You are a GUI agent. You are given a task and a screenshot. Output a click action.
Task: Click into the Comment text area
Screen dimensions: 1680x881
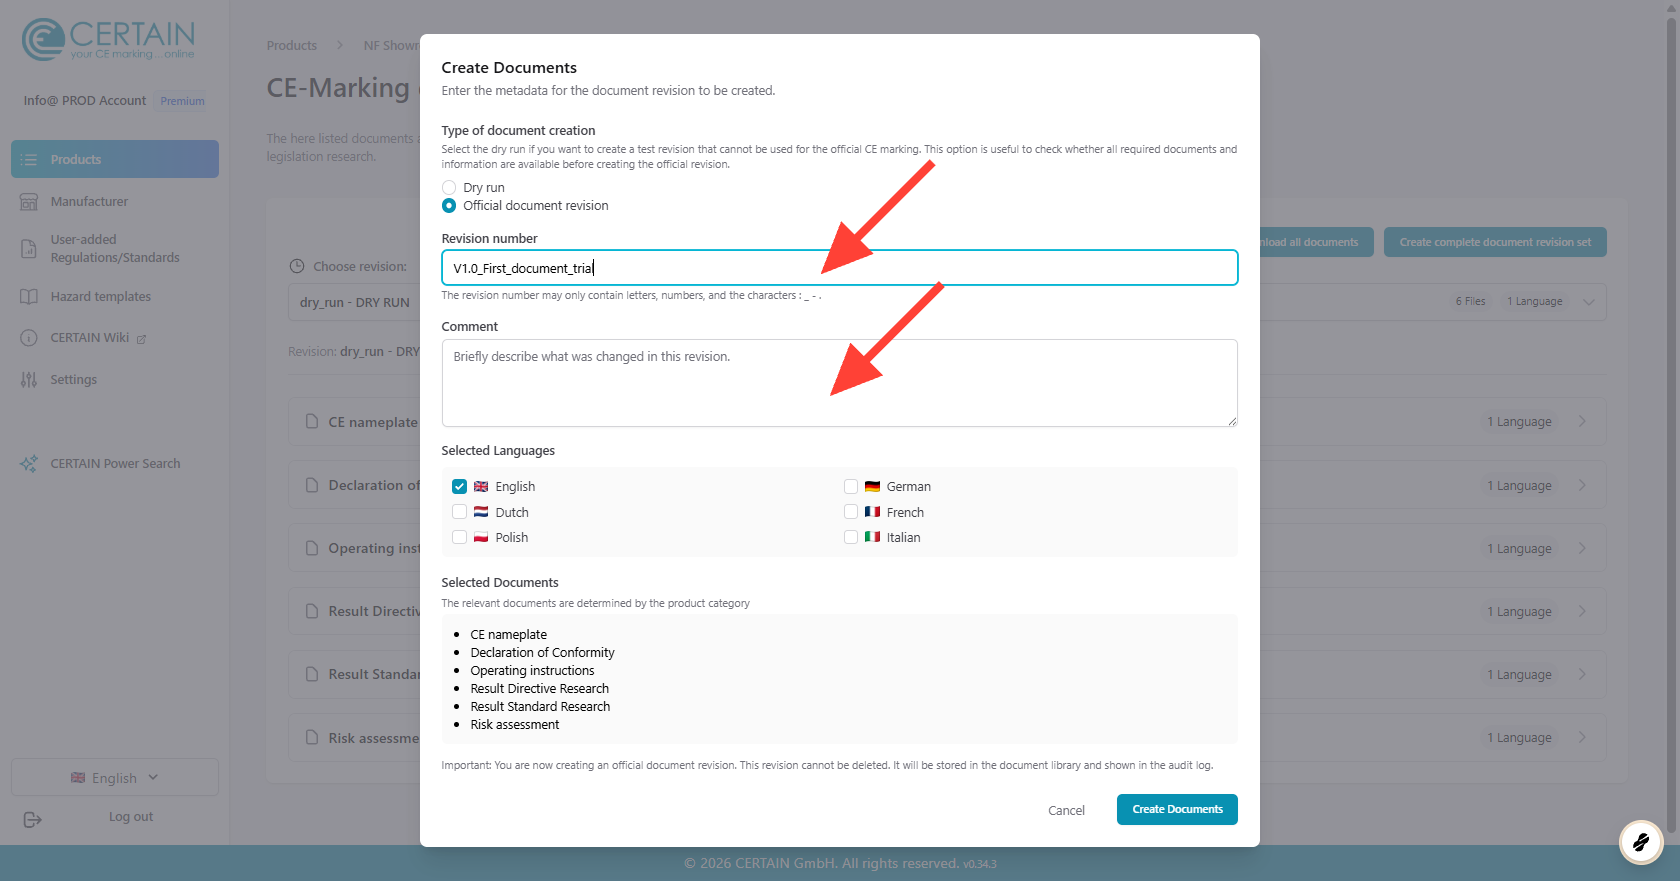point(839,383)
